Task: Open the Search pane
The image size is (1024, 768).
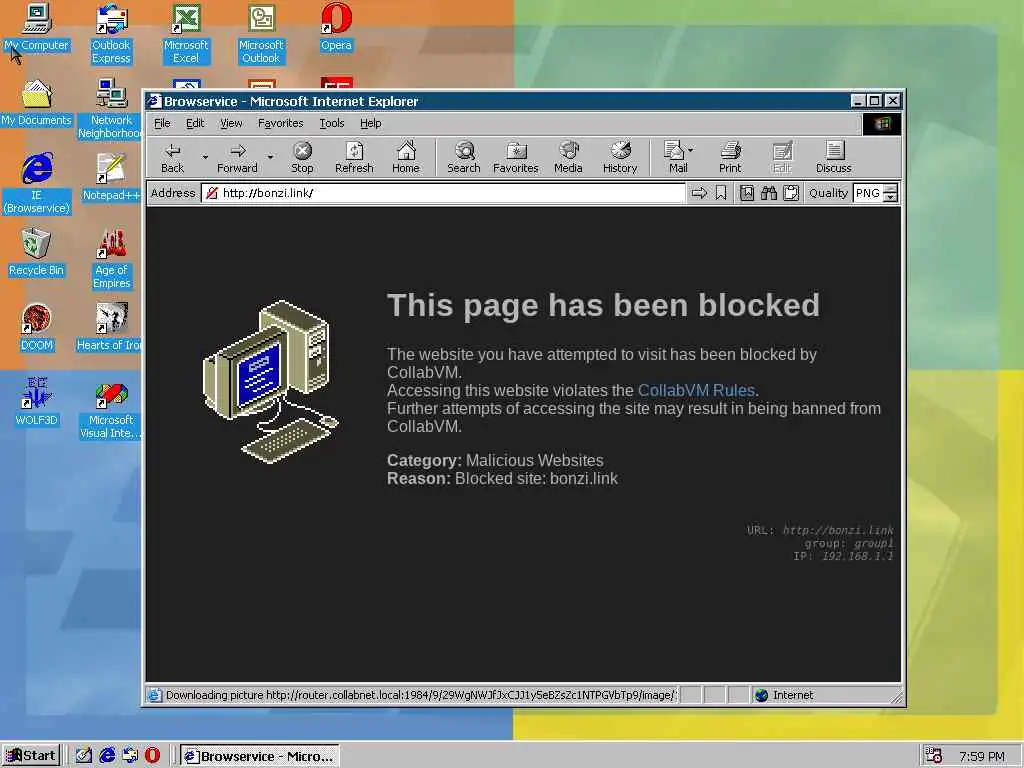Action: [x=464, y=157]
